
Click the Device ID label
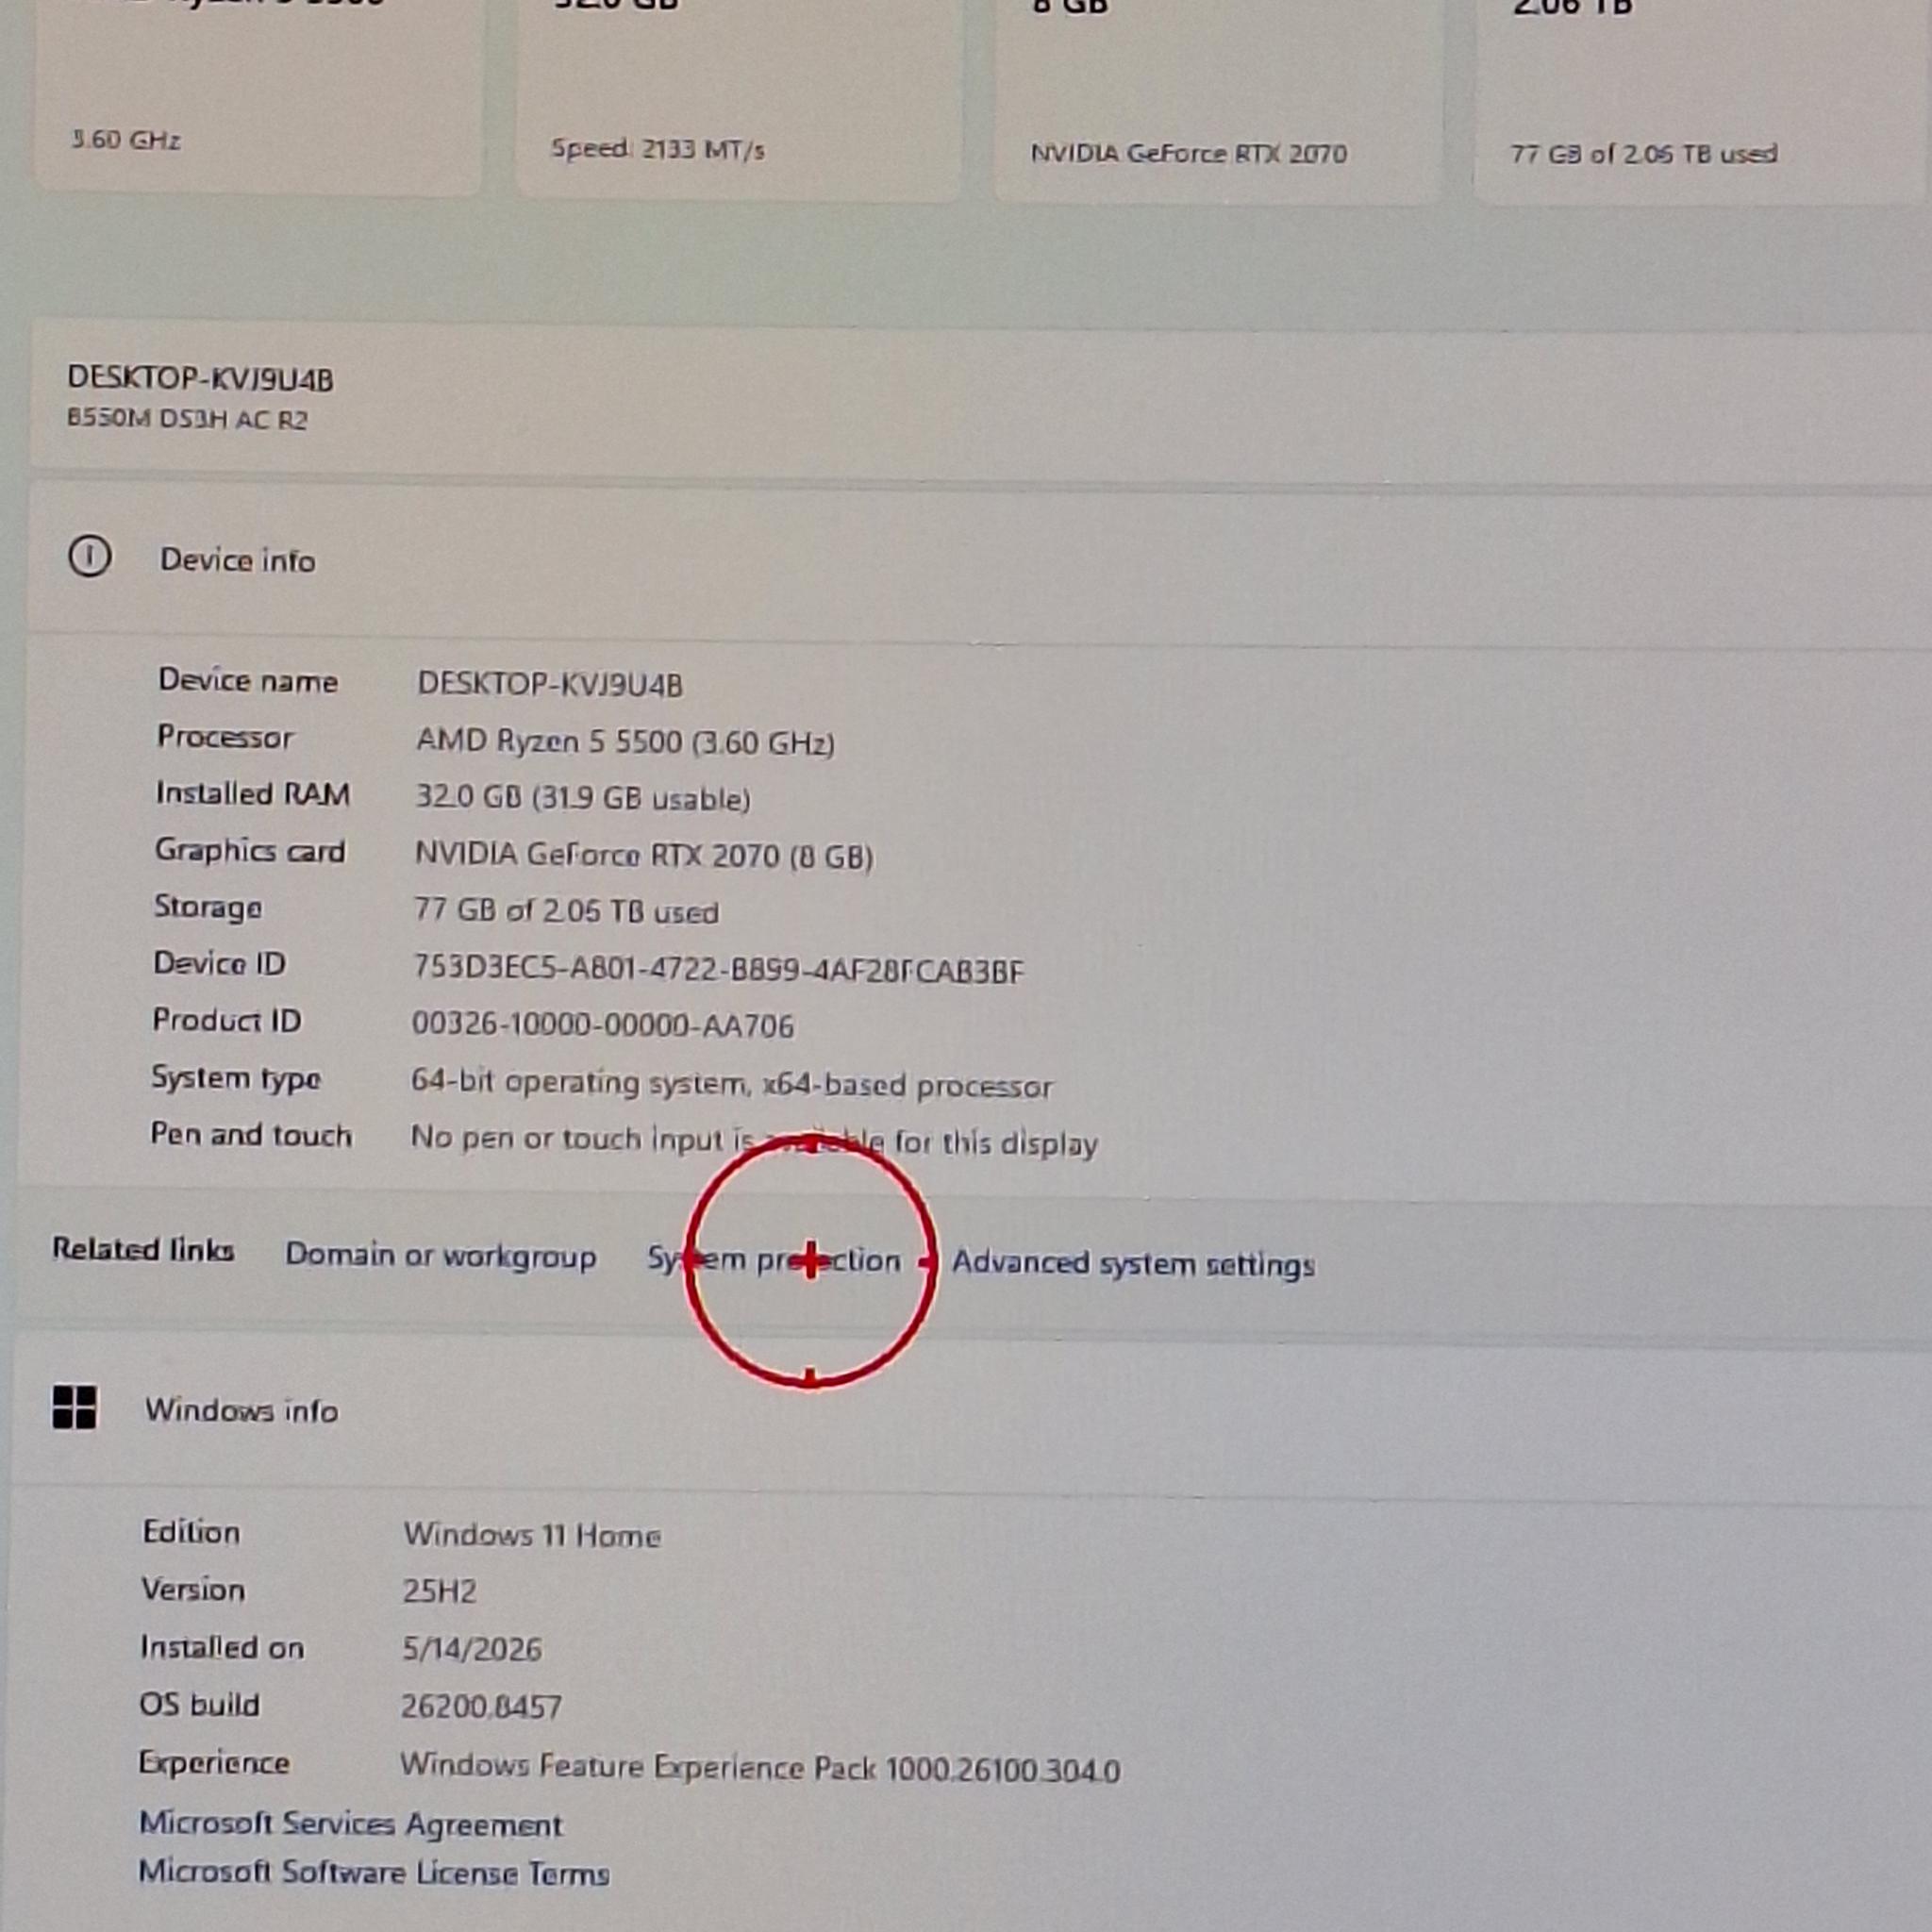(x=219, y=963)
